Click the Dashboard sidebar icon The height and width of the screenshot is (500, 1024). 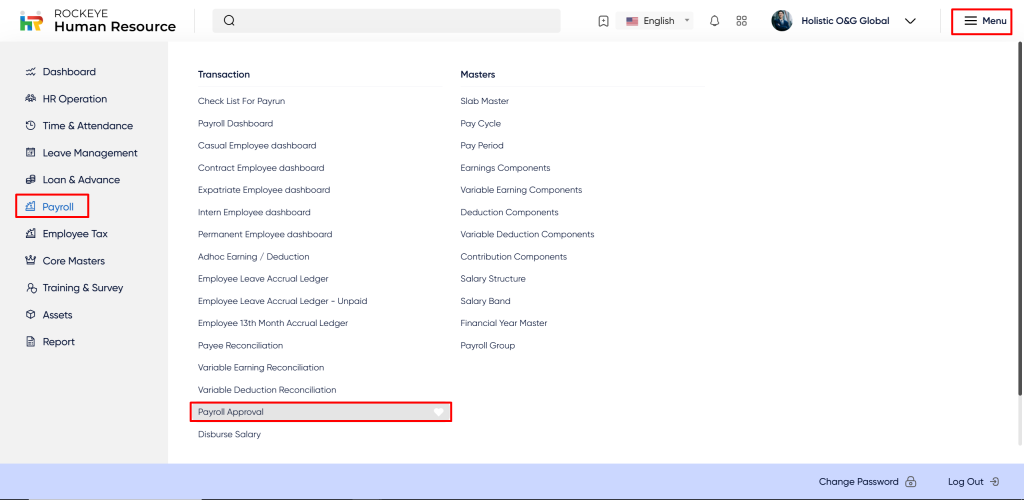click(x=31, y=72)
